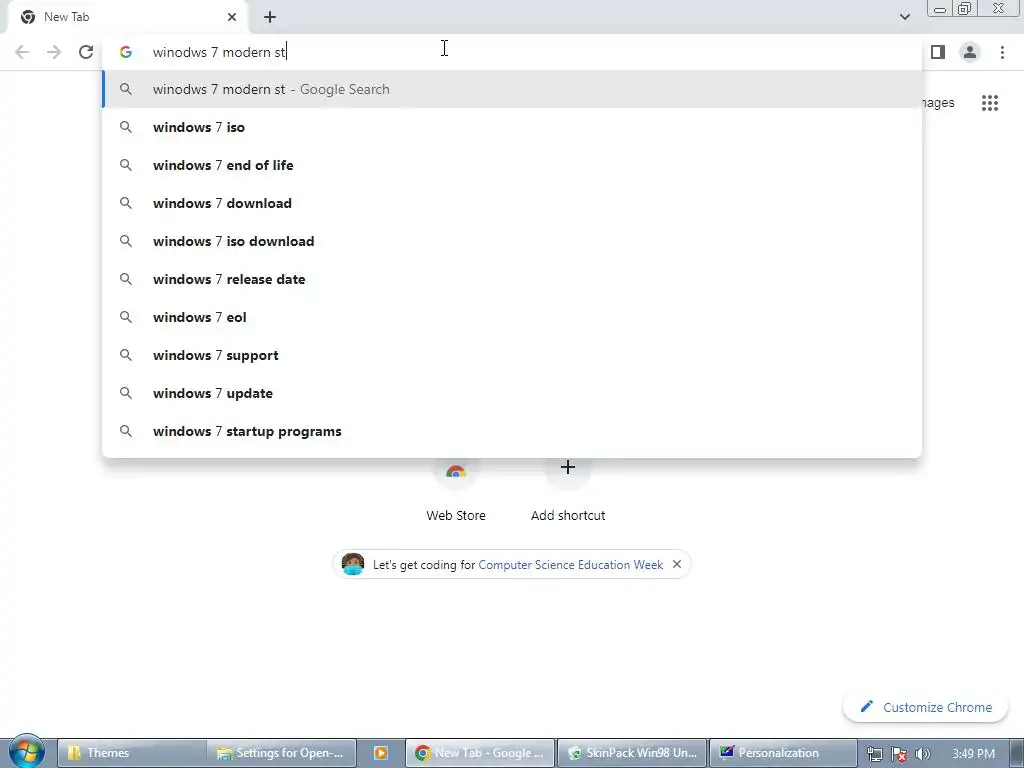Select "winodws 7 modern st - Google Search" suggestion

pyautogui.click(x=512, y=89)
